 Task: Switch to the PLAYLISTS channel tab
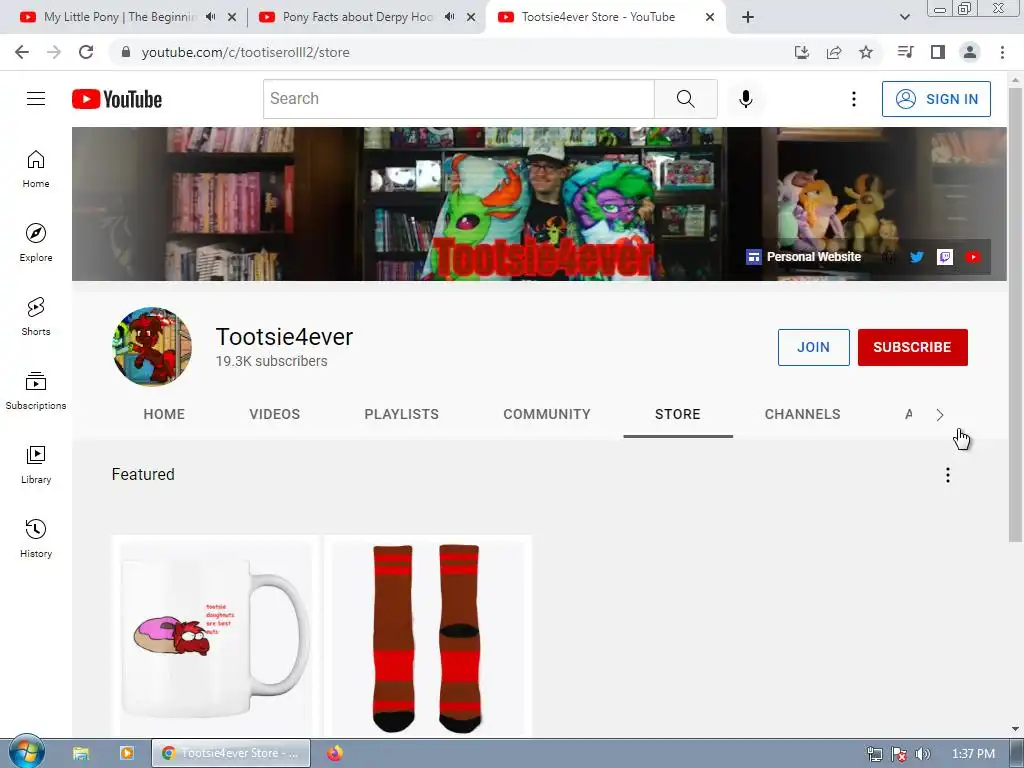coord(402,414)
